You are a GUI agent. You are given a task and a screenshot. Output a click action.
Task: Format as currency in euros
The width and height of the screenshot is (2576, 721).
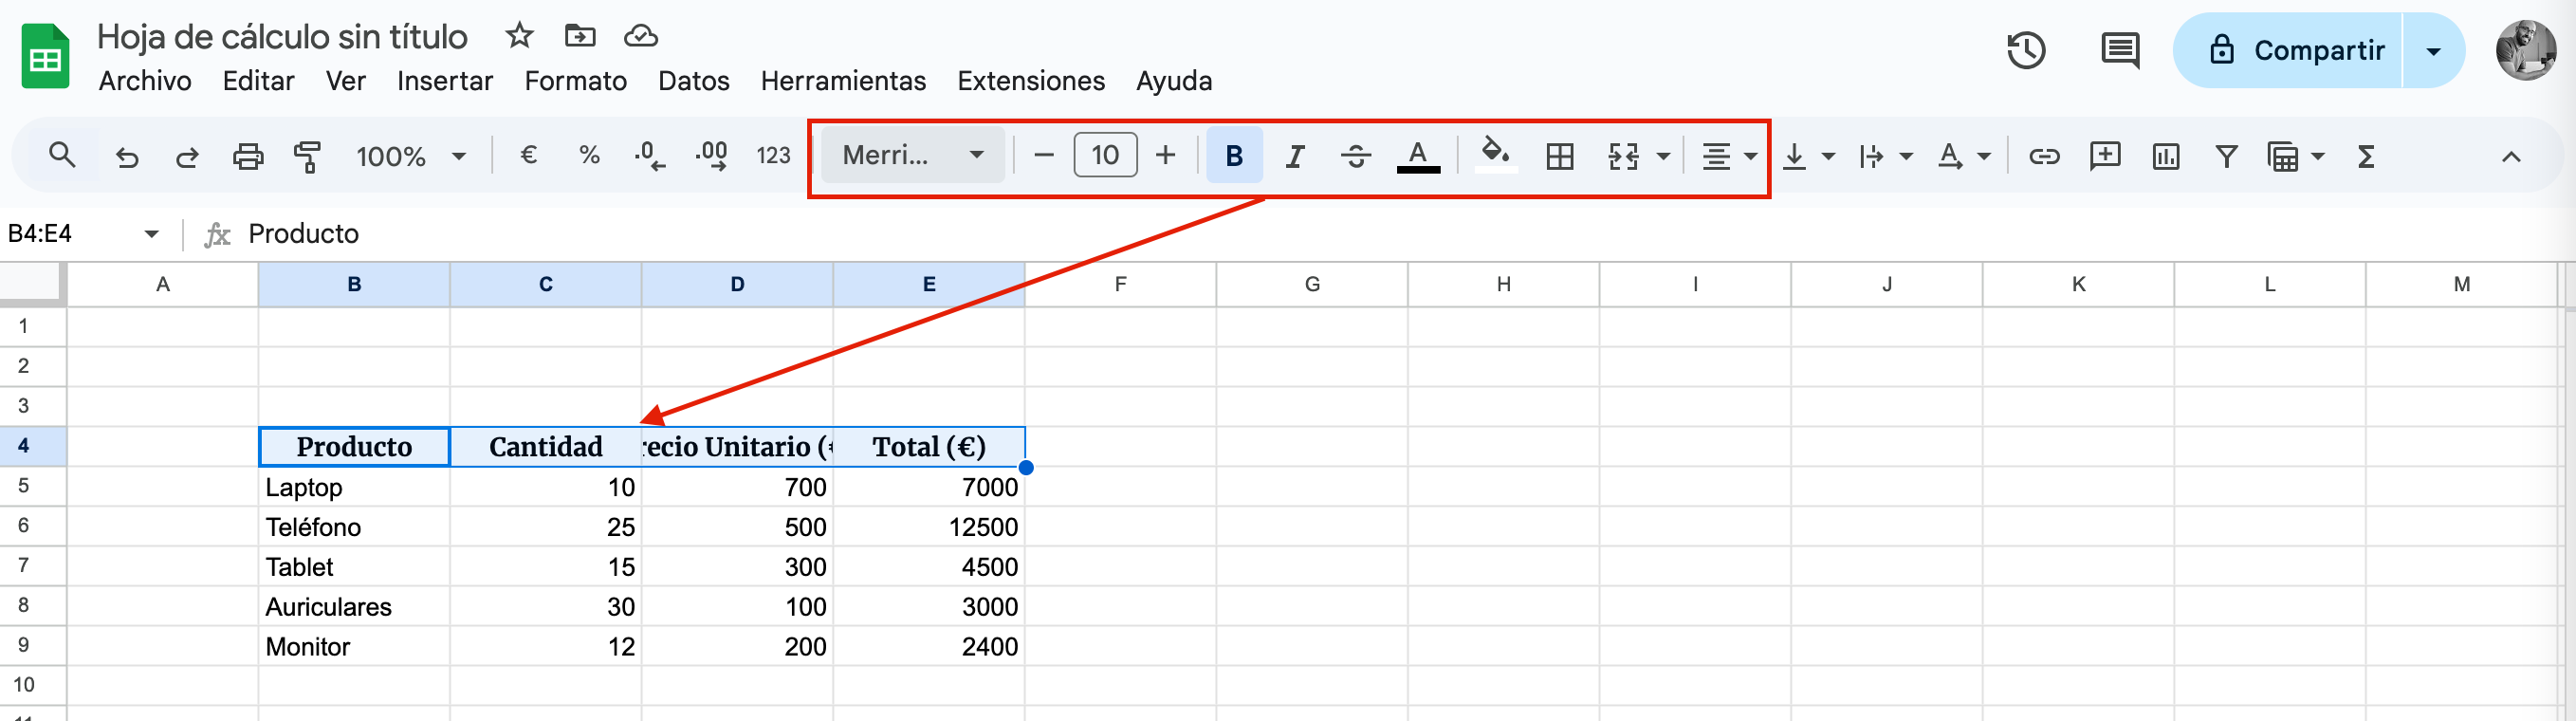(x=529, y=155)
